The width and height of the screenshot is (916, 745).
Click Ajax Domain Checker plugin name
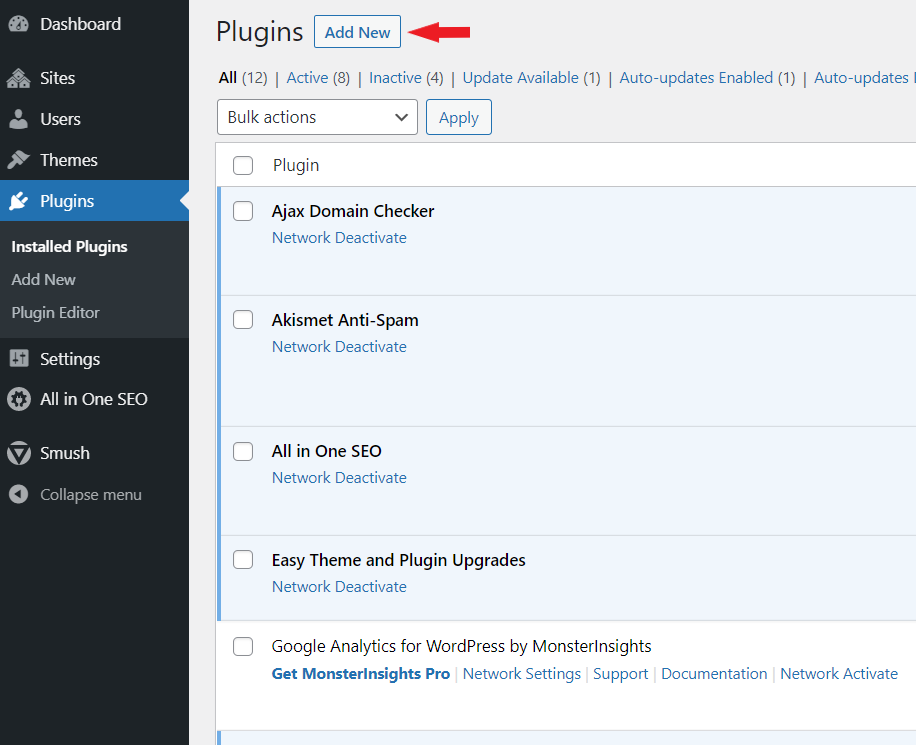(353, 211)
